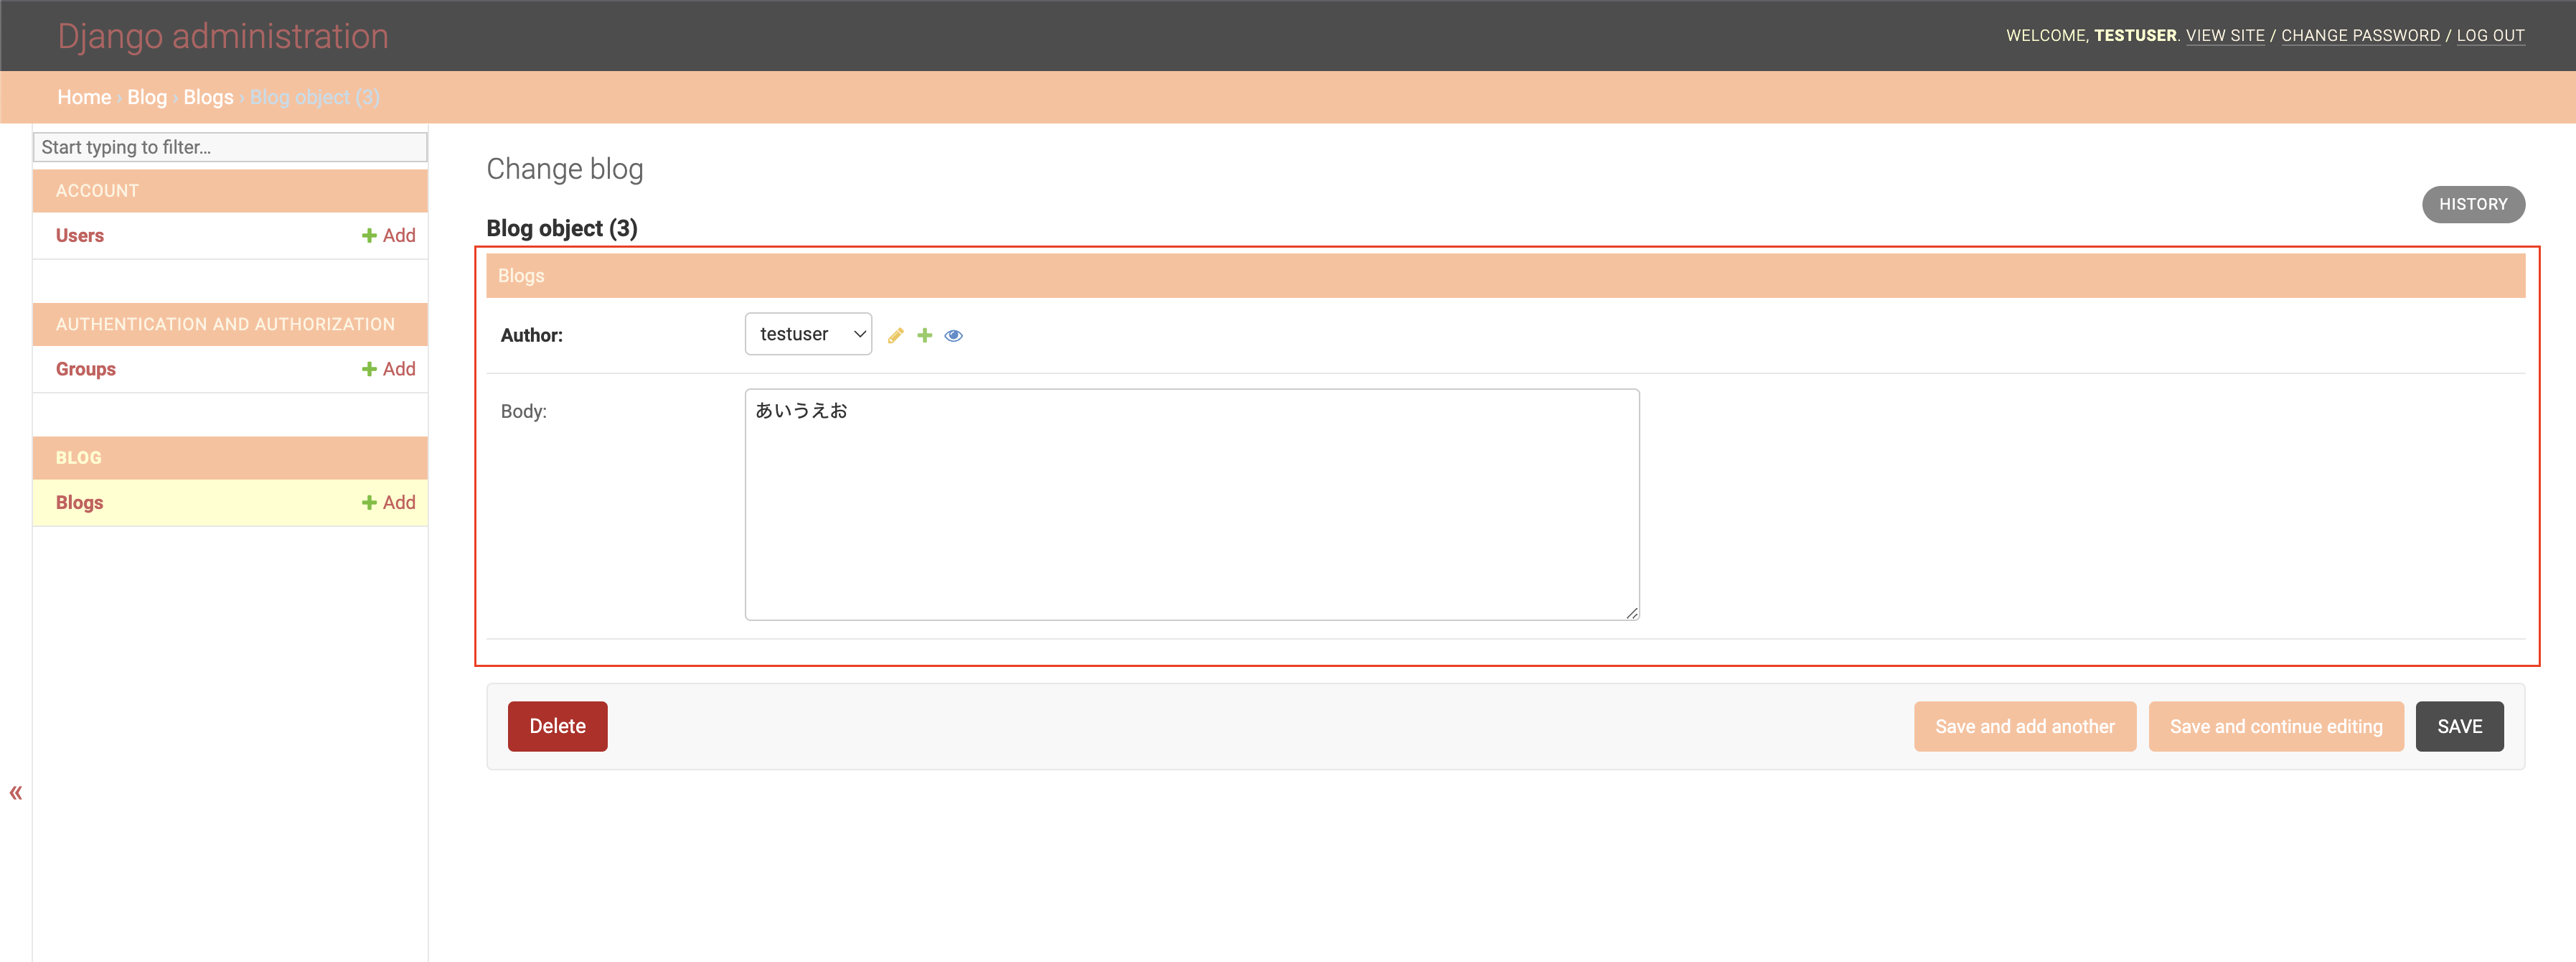View the selected author with the eye icon
The image size is (2576, 962).
(953, 335)
